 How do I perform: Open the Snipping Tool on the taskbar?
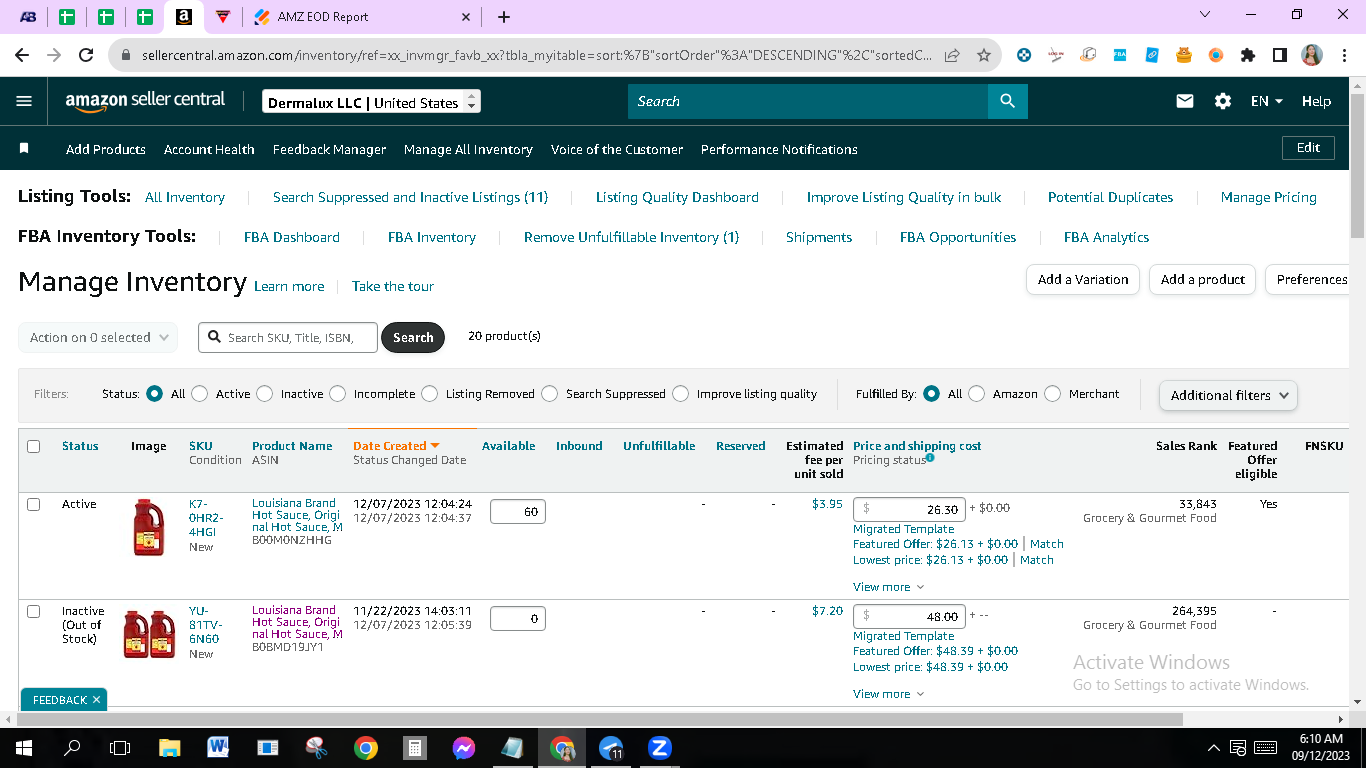[316, 748]
